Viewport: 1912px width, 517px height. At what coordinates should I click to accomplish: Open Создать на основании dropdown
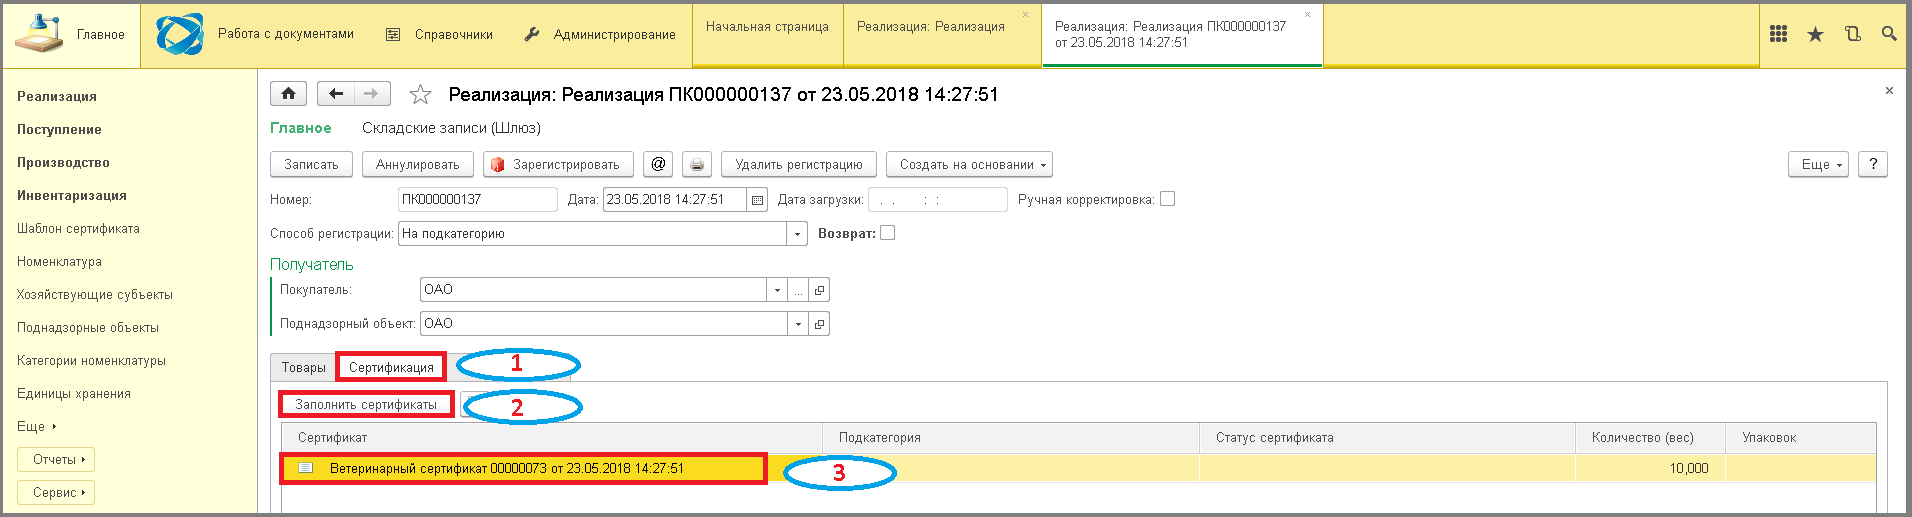pyautogui.click(x=969, y=164)
